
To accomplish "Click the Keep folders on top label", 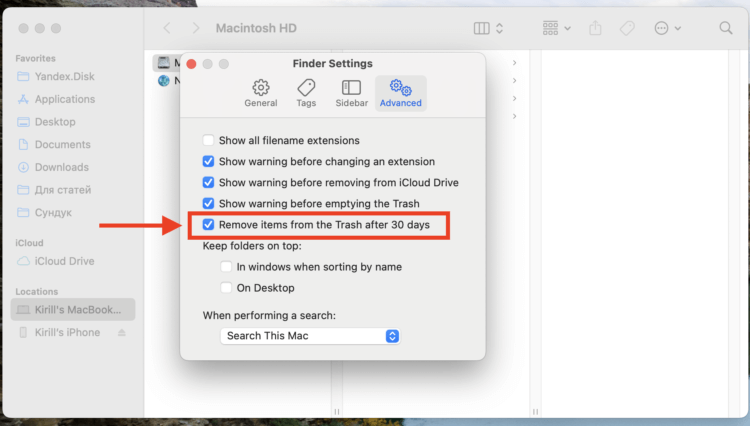I will (x=252, y=246).
